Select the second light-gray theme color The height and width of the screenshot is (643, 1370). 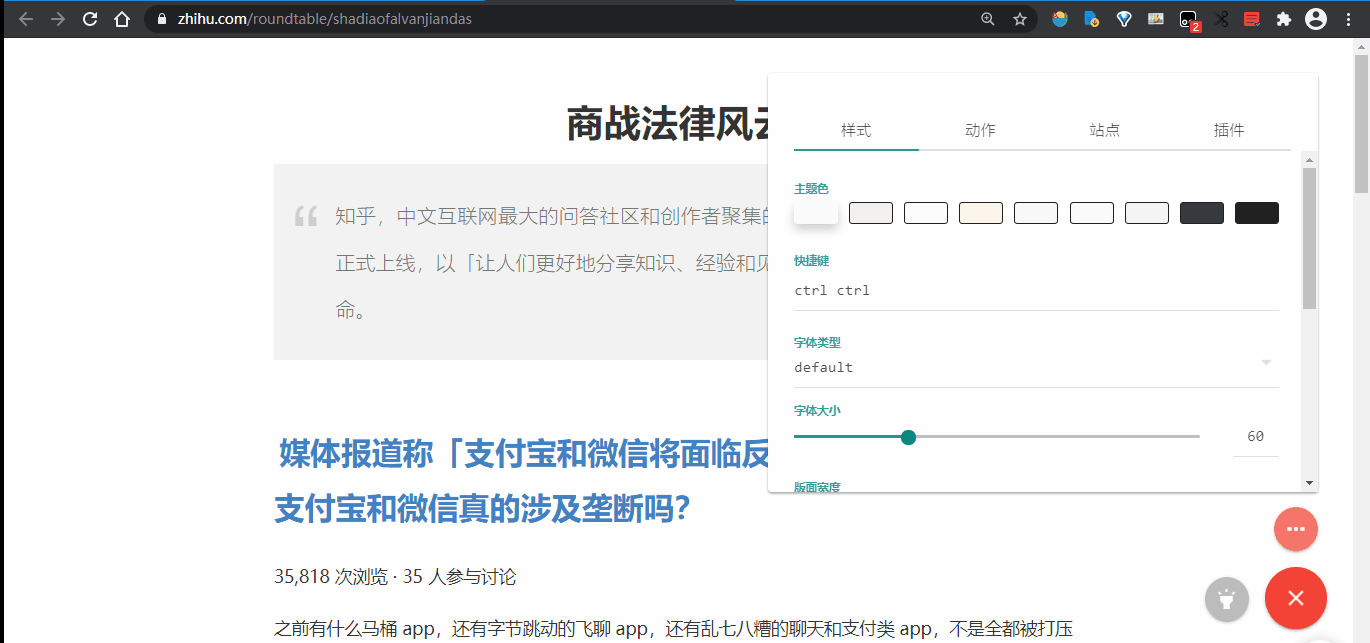[x=871, y=213]
